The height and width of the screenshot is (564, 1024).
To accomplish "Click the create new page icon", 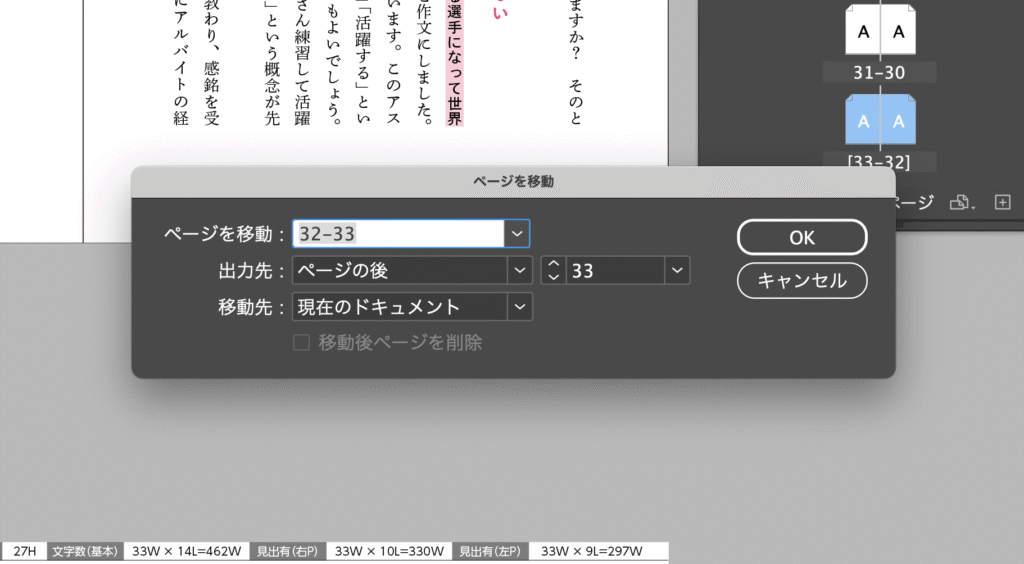I will [1002, 202].
